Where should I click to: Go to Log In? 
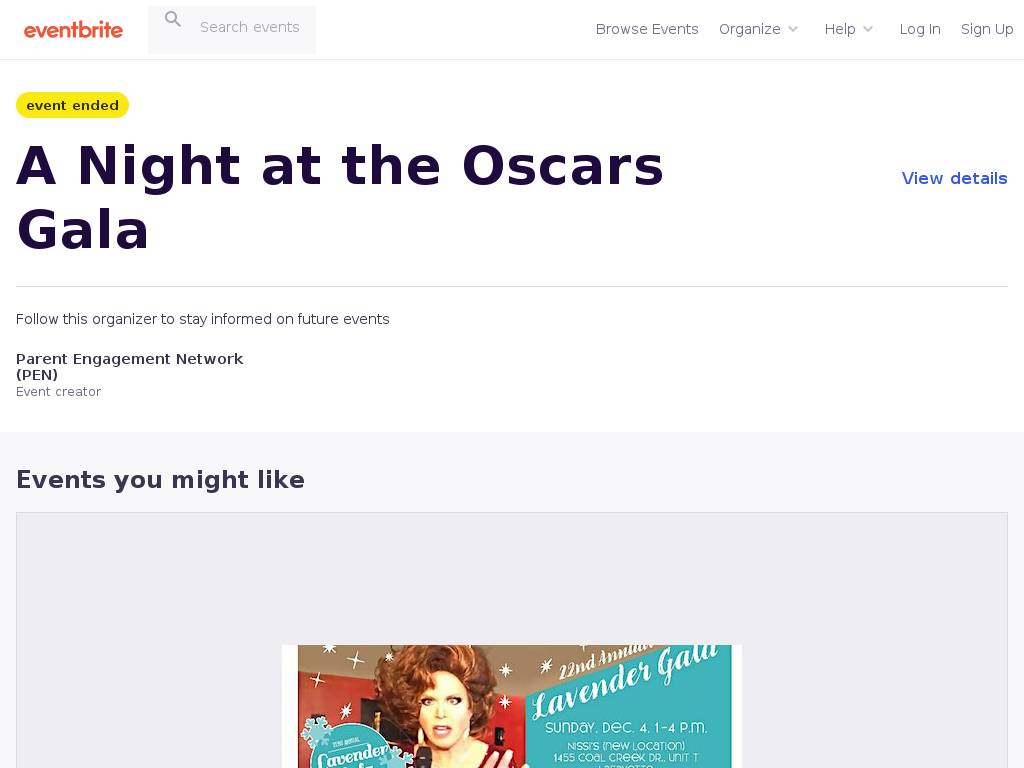(x=920, y=29)
